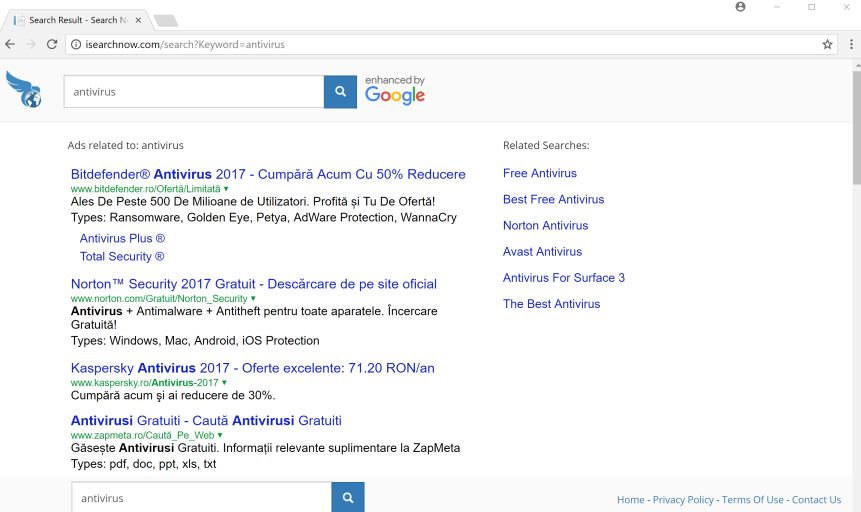The width and height of the screenshot is (861, 512).
Task: Open the Antivirus Plus sitelink
Action: (x=122, y=238)
